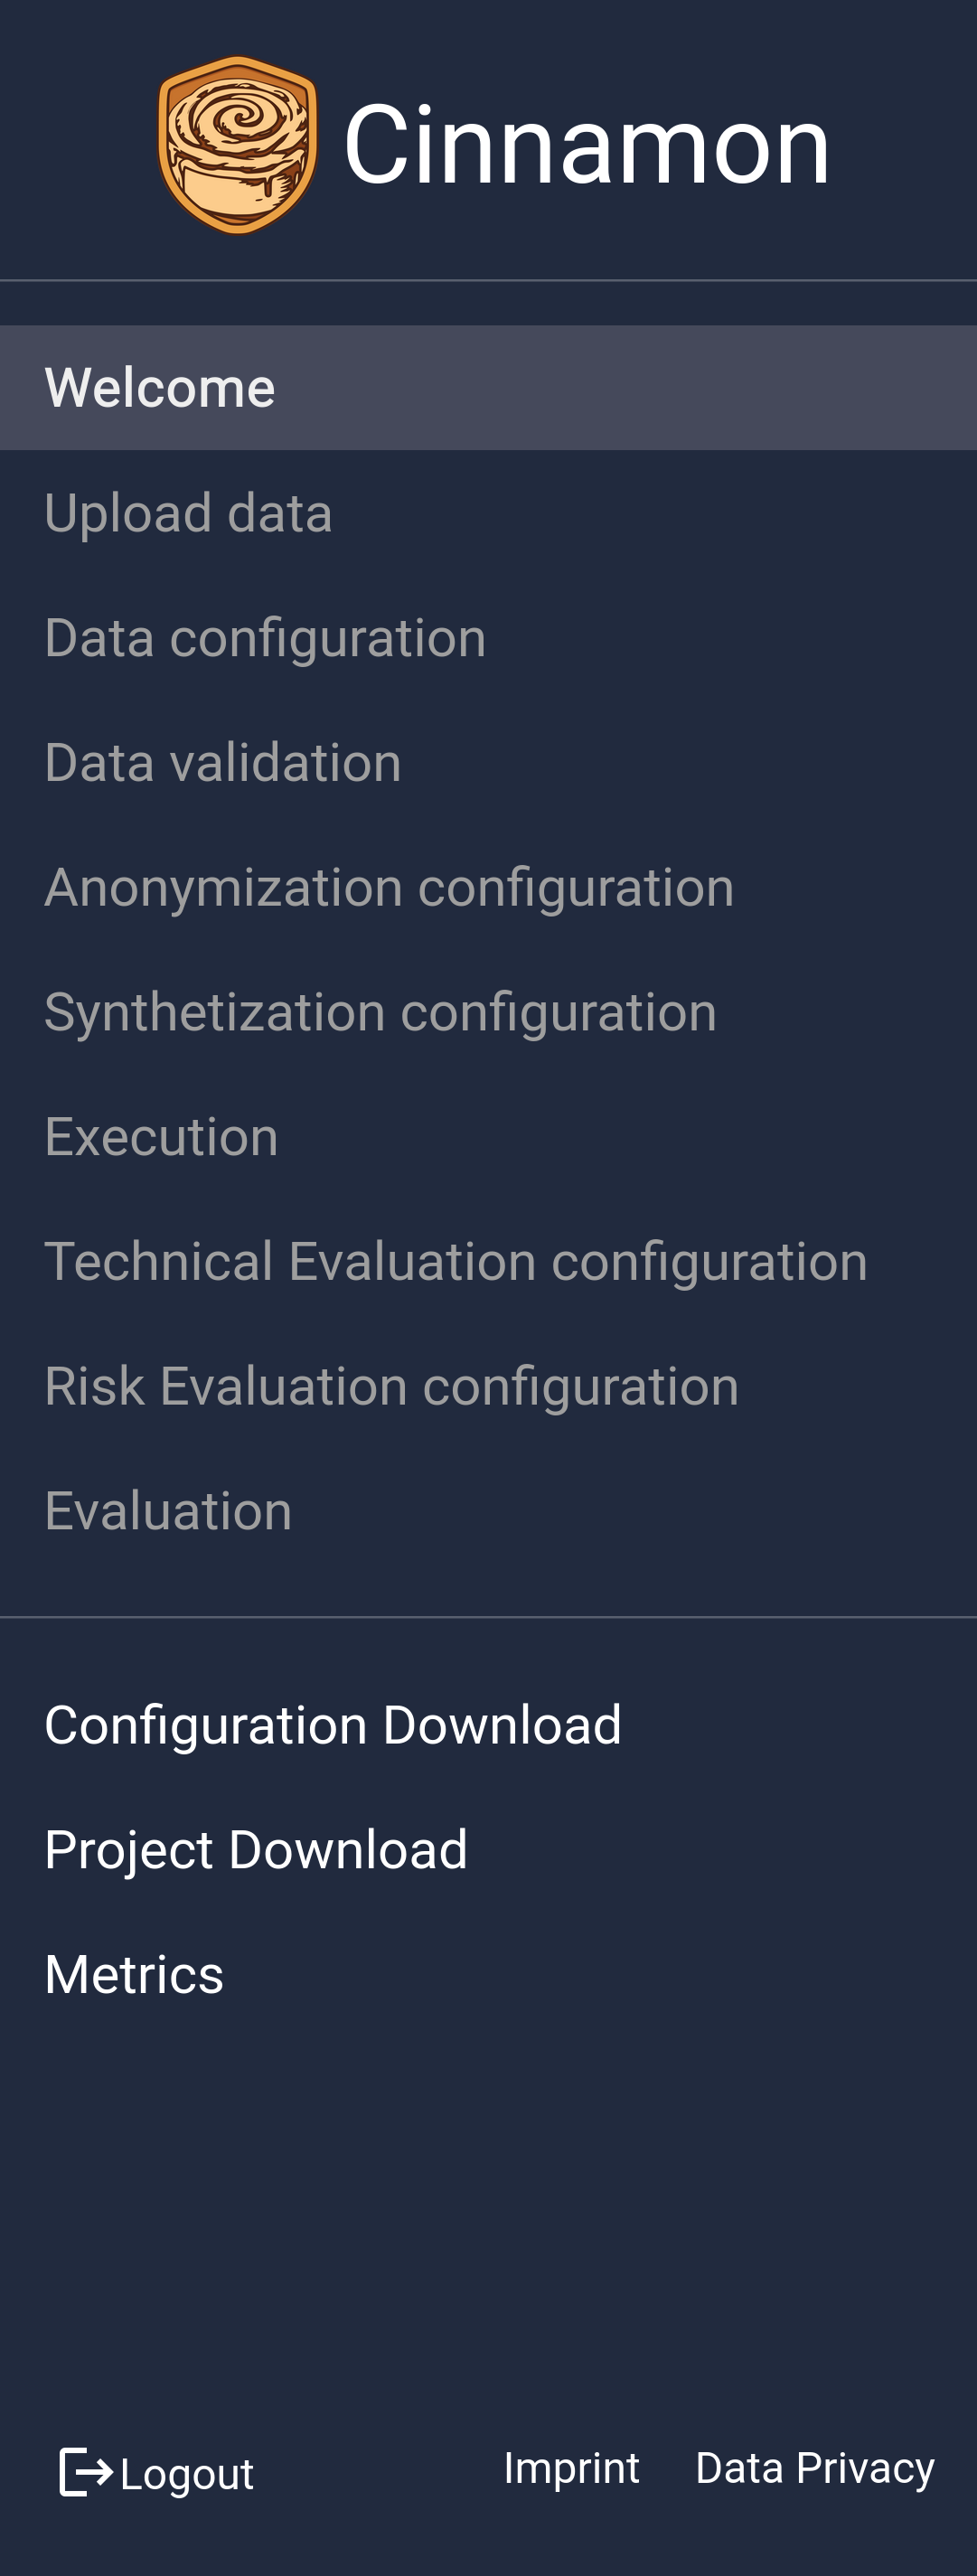Open the Evaluation step
The width and height of the screenshot is (977, 2576).
(168, 1511)
